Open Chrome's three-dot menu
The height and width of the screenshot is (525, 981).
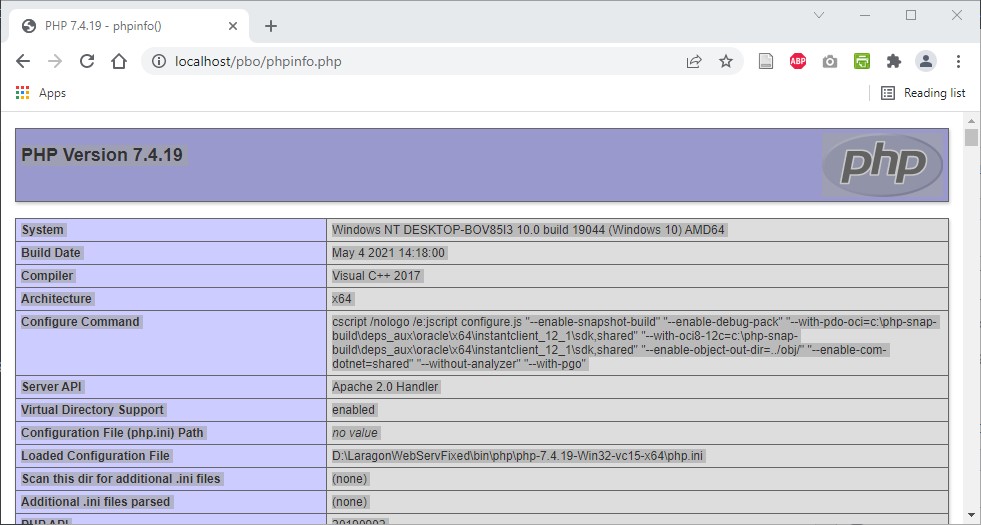[x=958, y=61]
